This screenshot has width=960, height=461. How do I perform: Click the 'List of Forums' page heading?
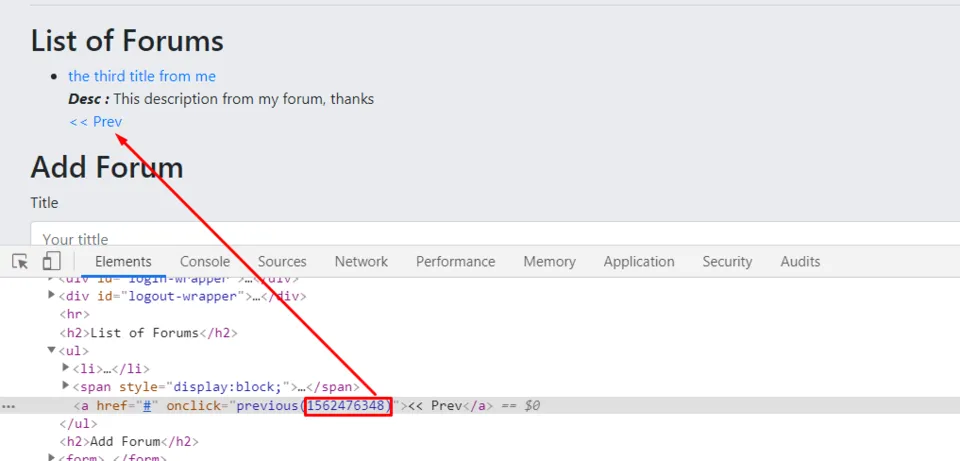coord(127,40)
